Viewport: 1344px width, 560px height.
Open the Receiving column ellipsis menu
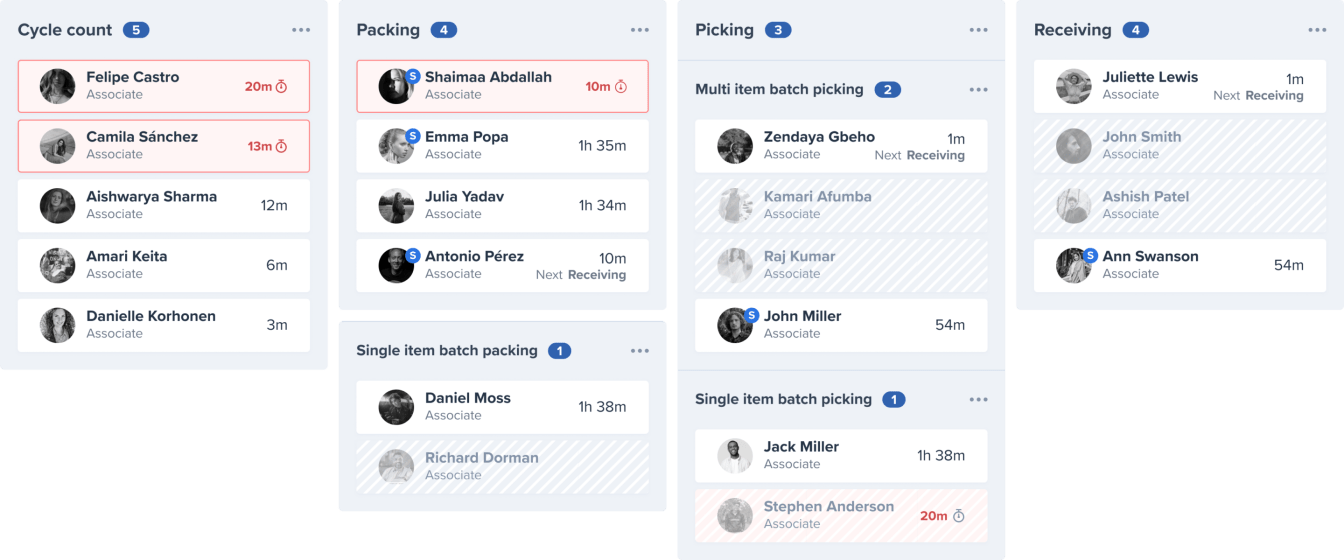coord(1317,30)
